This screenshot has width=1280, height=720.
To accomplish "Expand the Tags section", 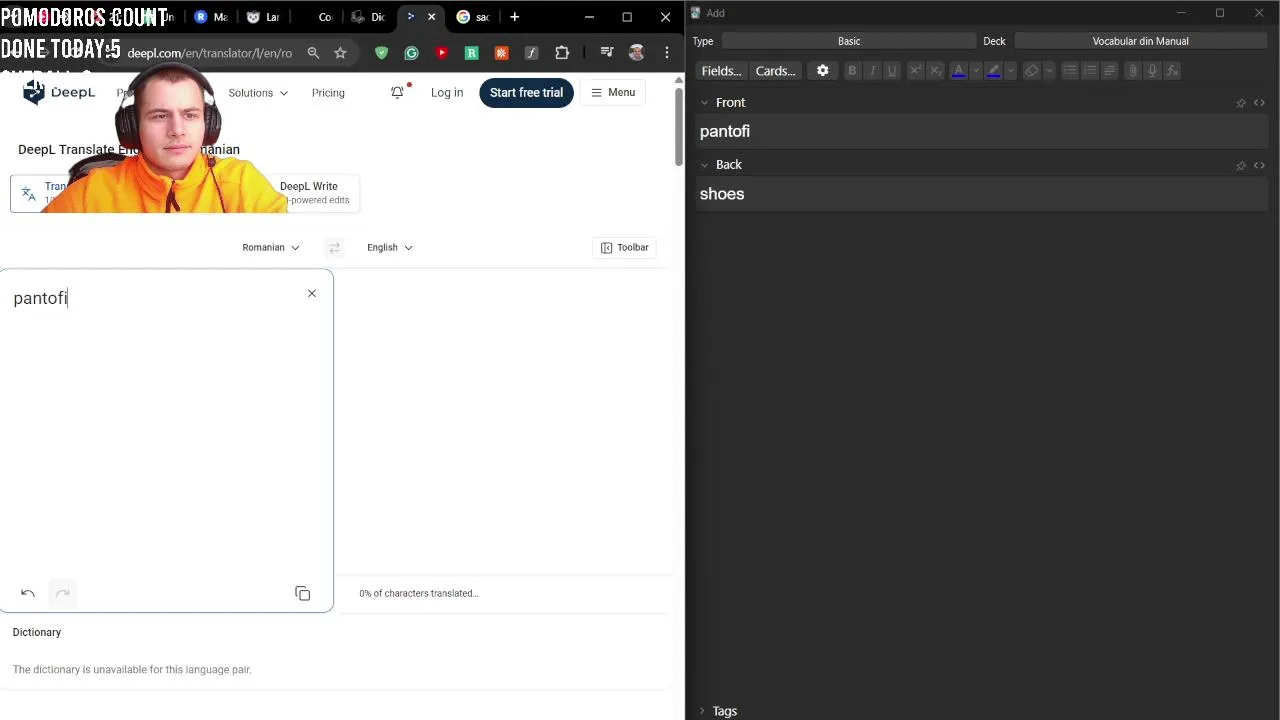I will pos(702,711).
